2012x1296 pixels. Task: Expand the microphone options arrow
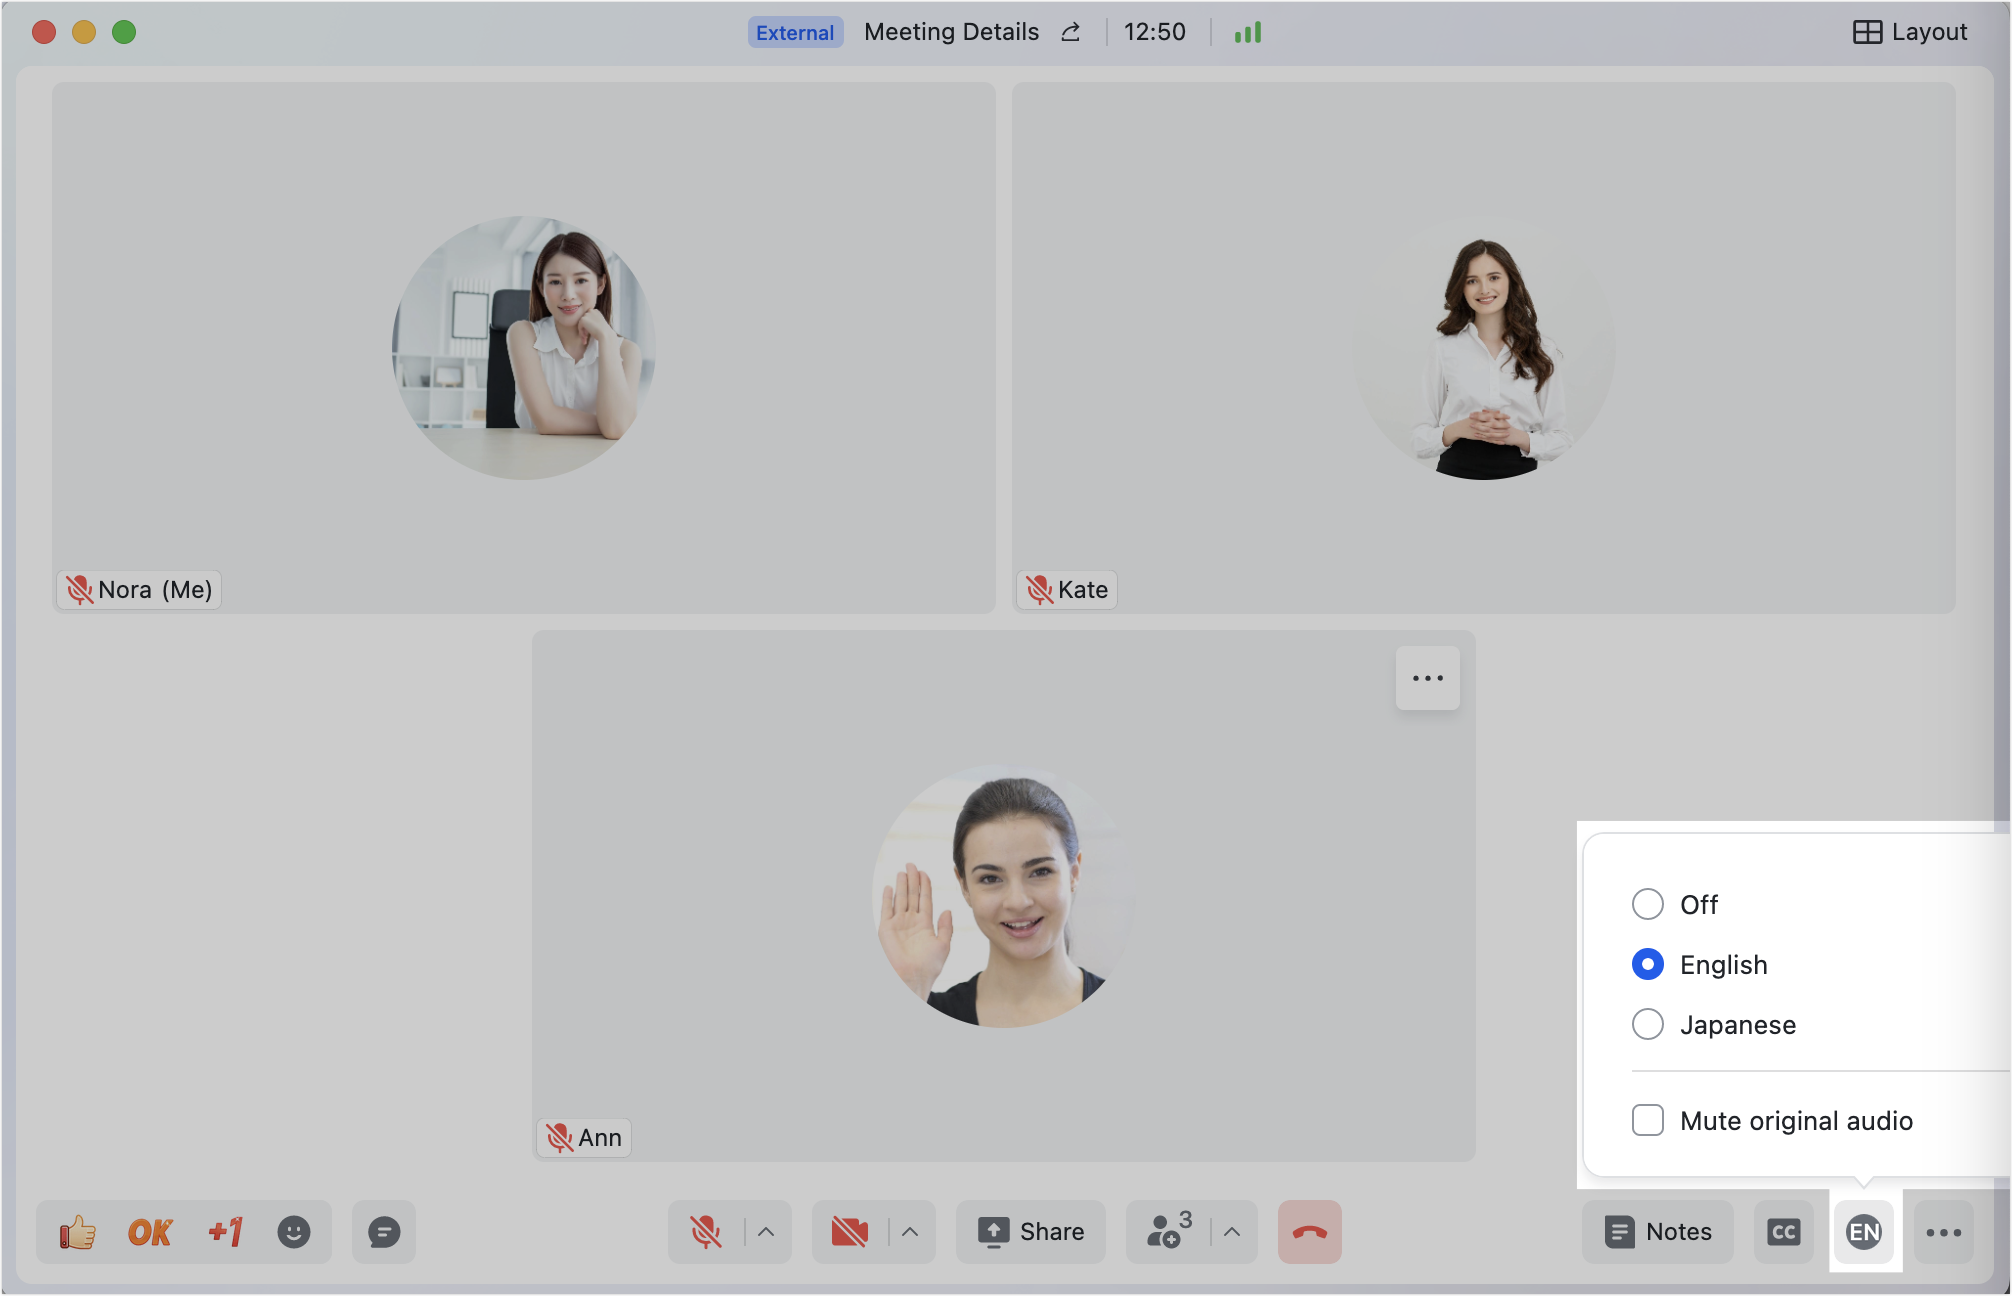point(766,1232)
